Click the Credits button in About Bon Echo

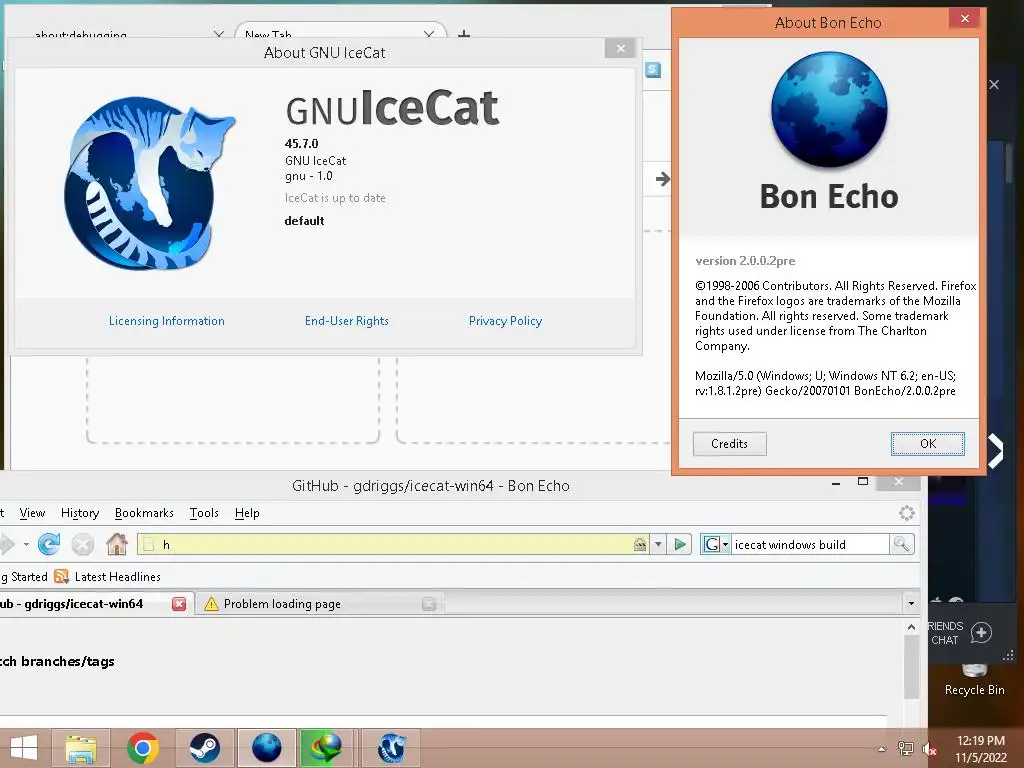[729, 443]
